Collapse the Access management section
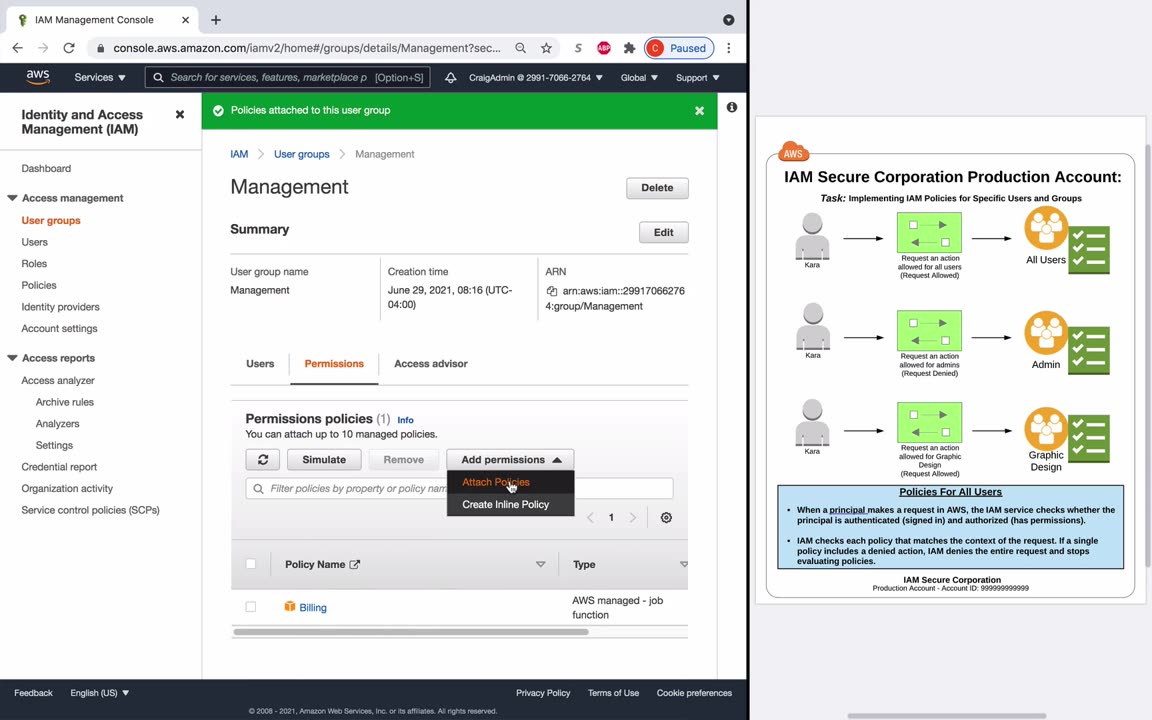This screenshot has height=720, width=1152. (x=12, y=198)
